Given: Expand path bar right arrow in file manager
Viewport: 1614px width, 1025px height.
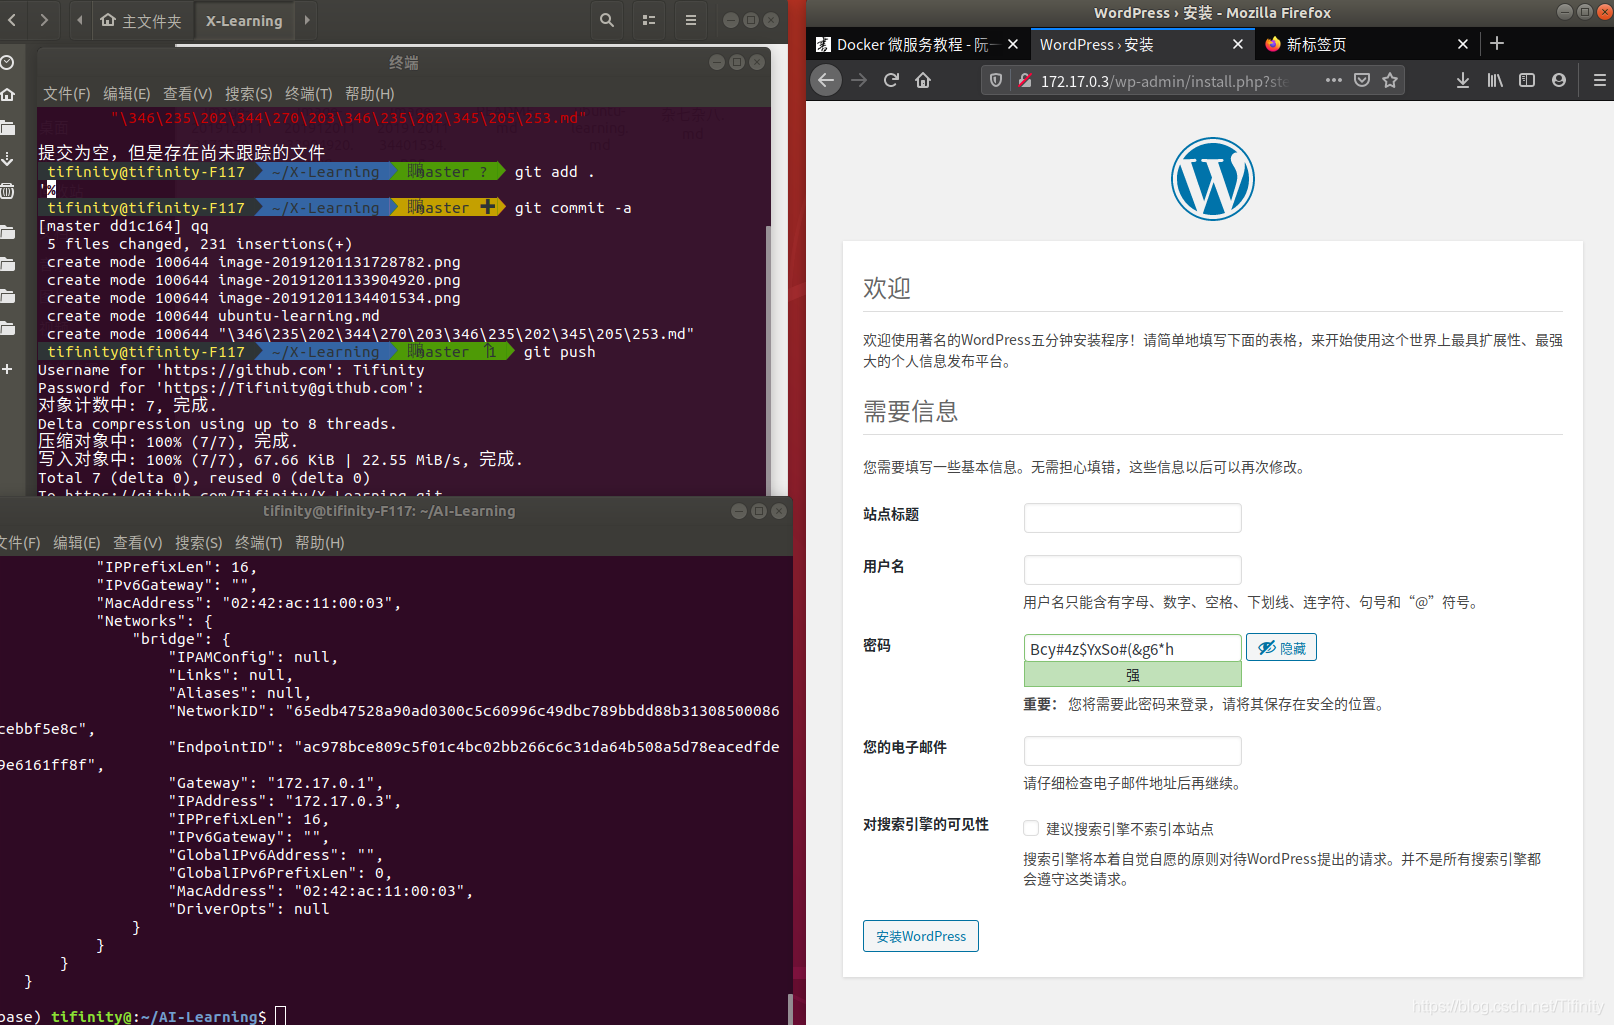Looking at the screenshot, I should (307, 20).
